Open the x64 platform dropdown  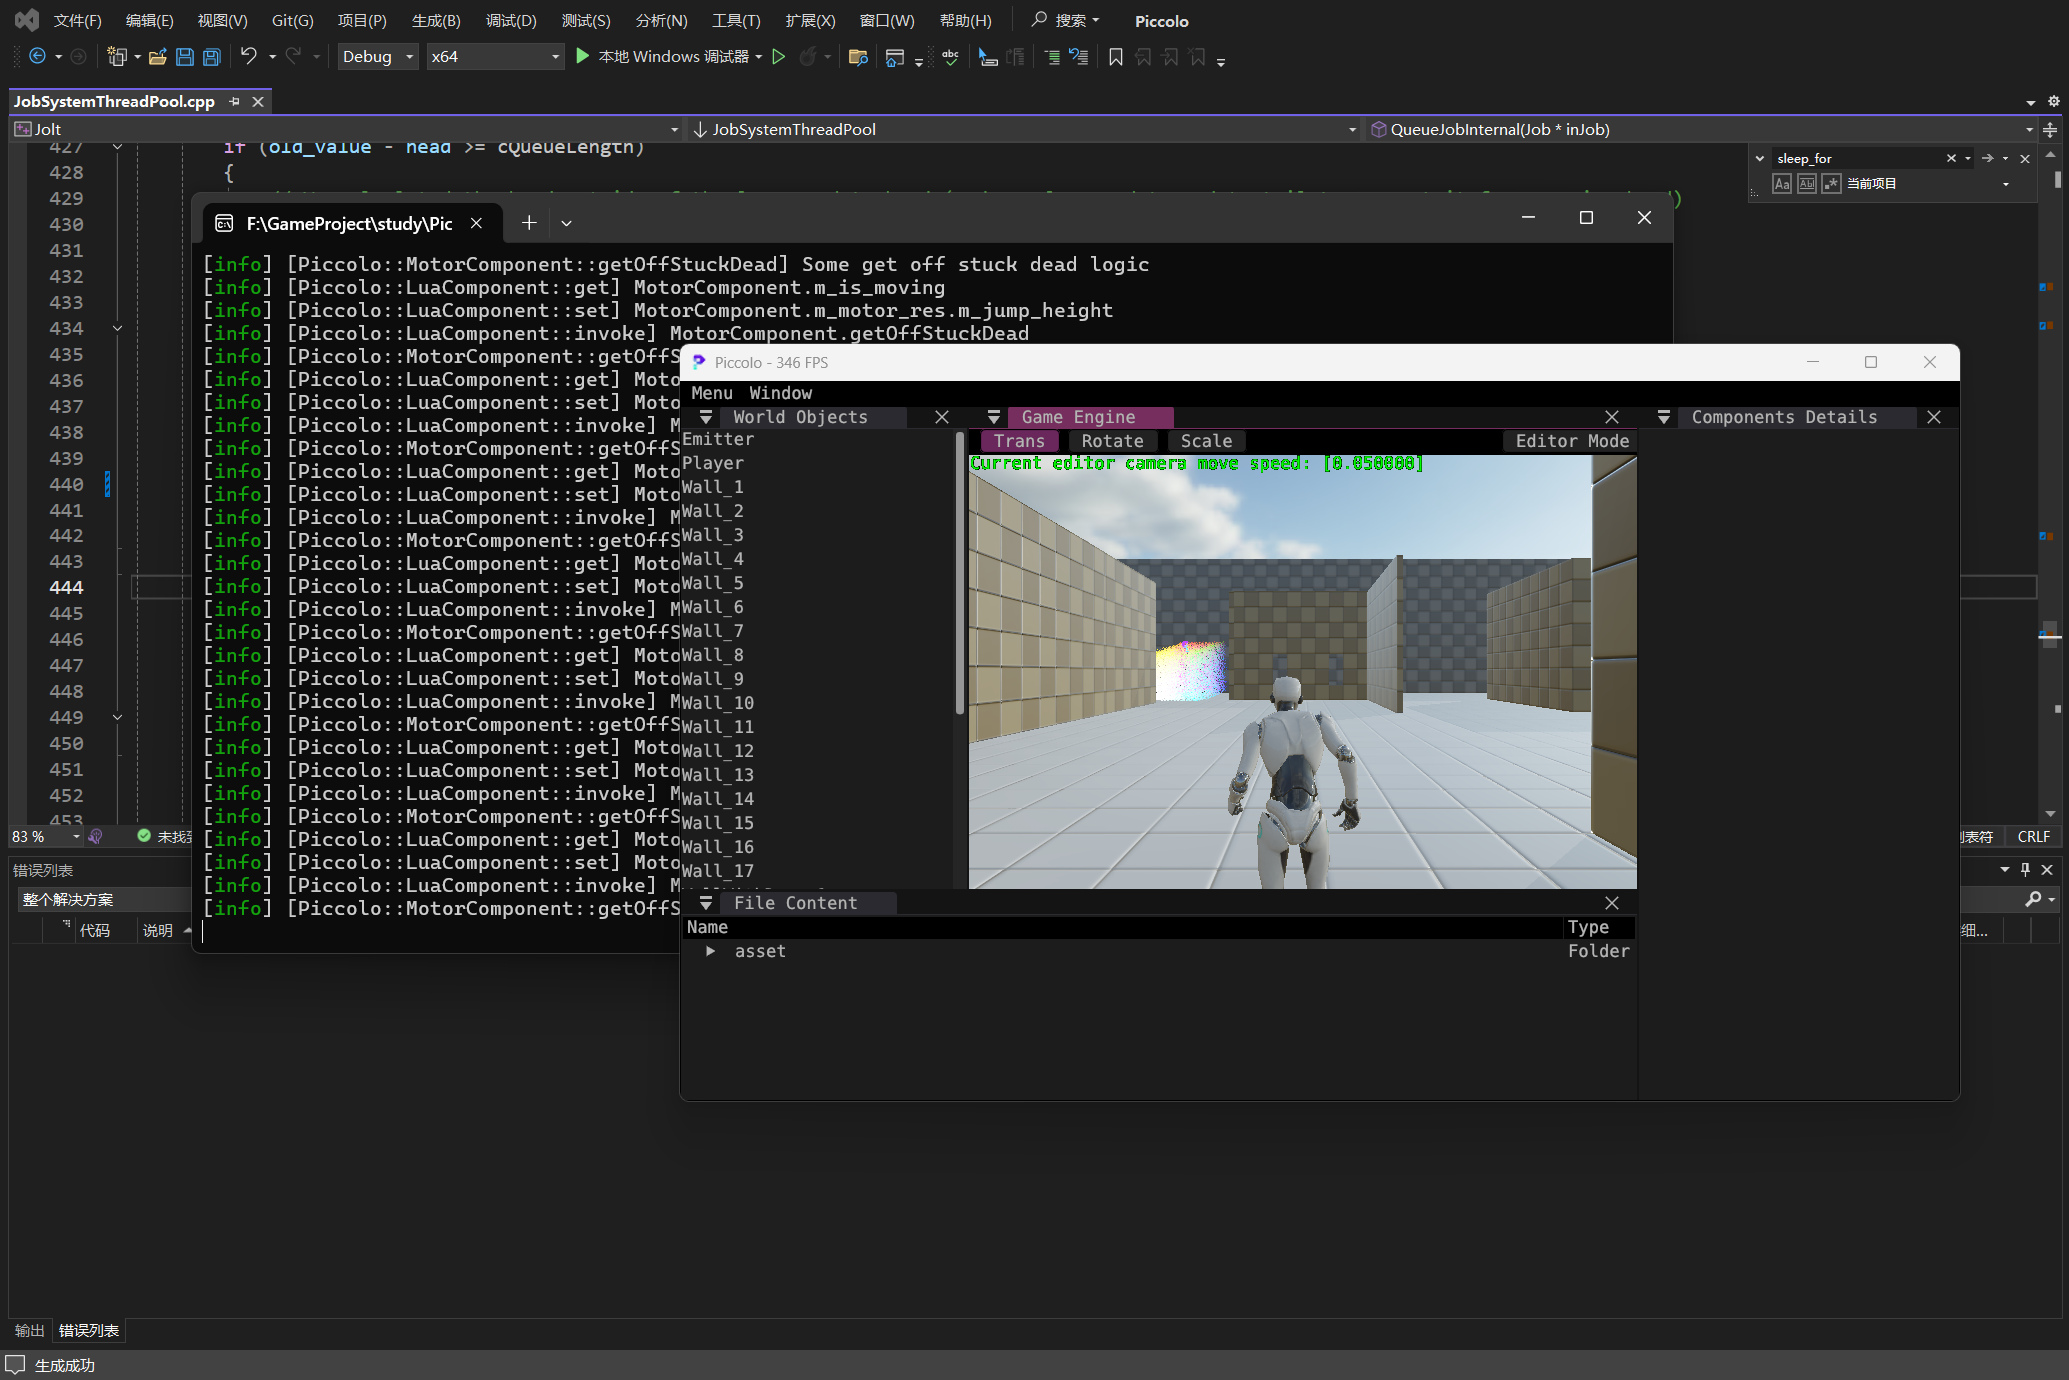tap(495, 57)
